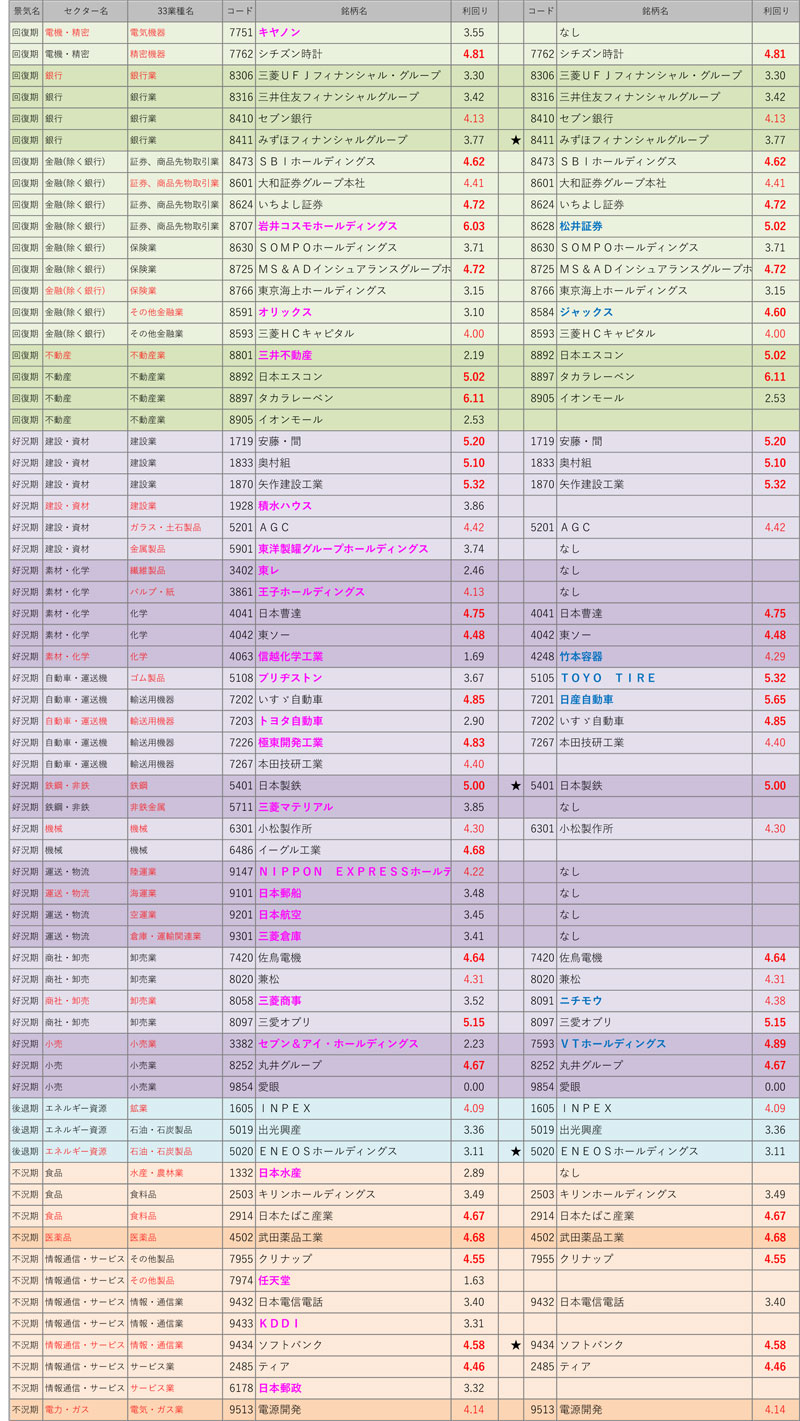Click the code 8628
800x1421 pixels.
click(x=541, y=226)
